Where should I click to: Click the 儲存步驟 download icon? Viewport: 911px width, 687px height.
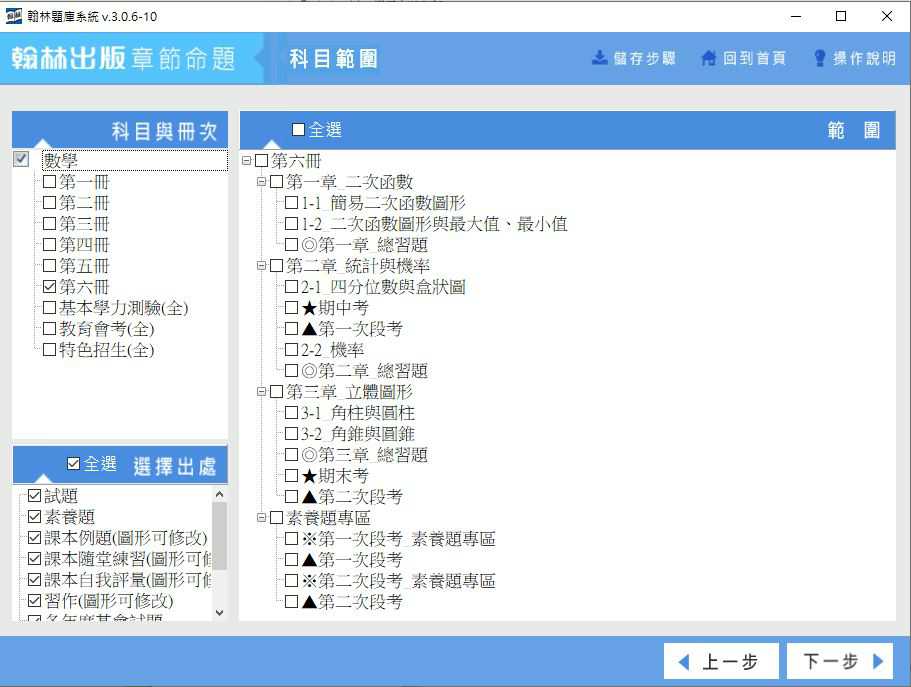600,58
